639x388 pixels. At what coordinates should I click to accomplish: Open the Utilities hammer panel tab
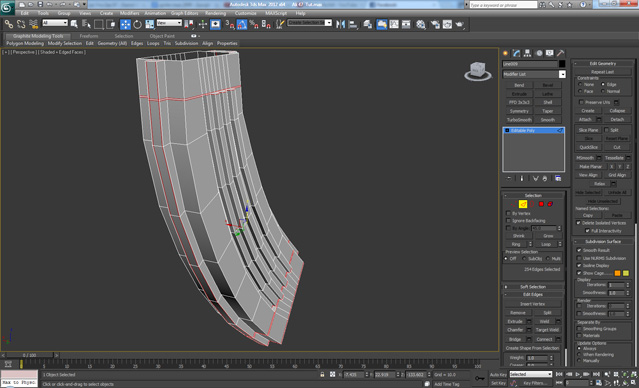click(561, 53)
